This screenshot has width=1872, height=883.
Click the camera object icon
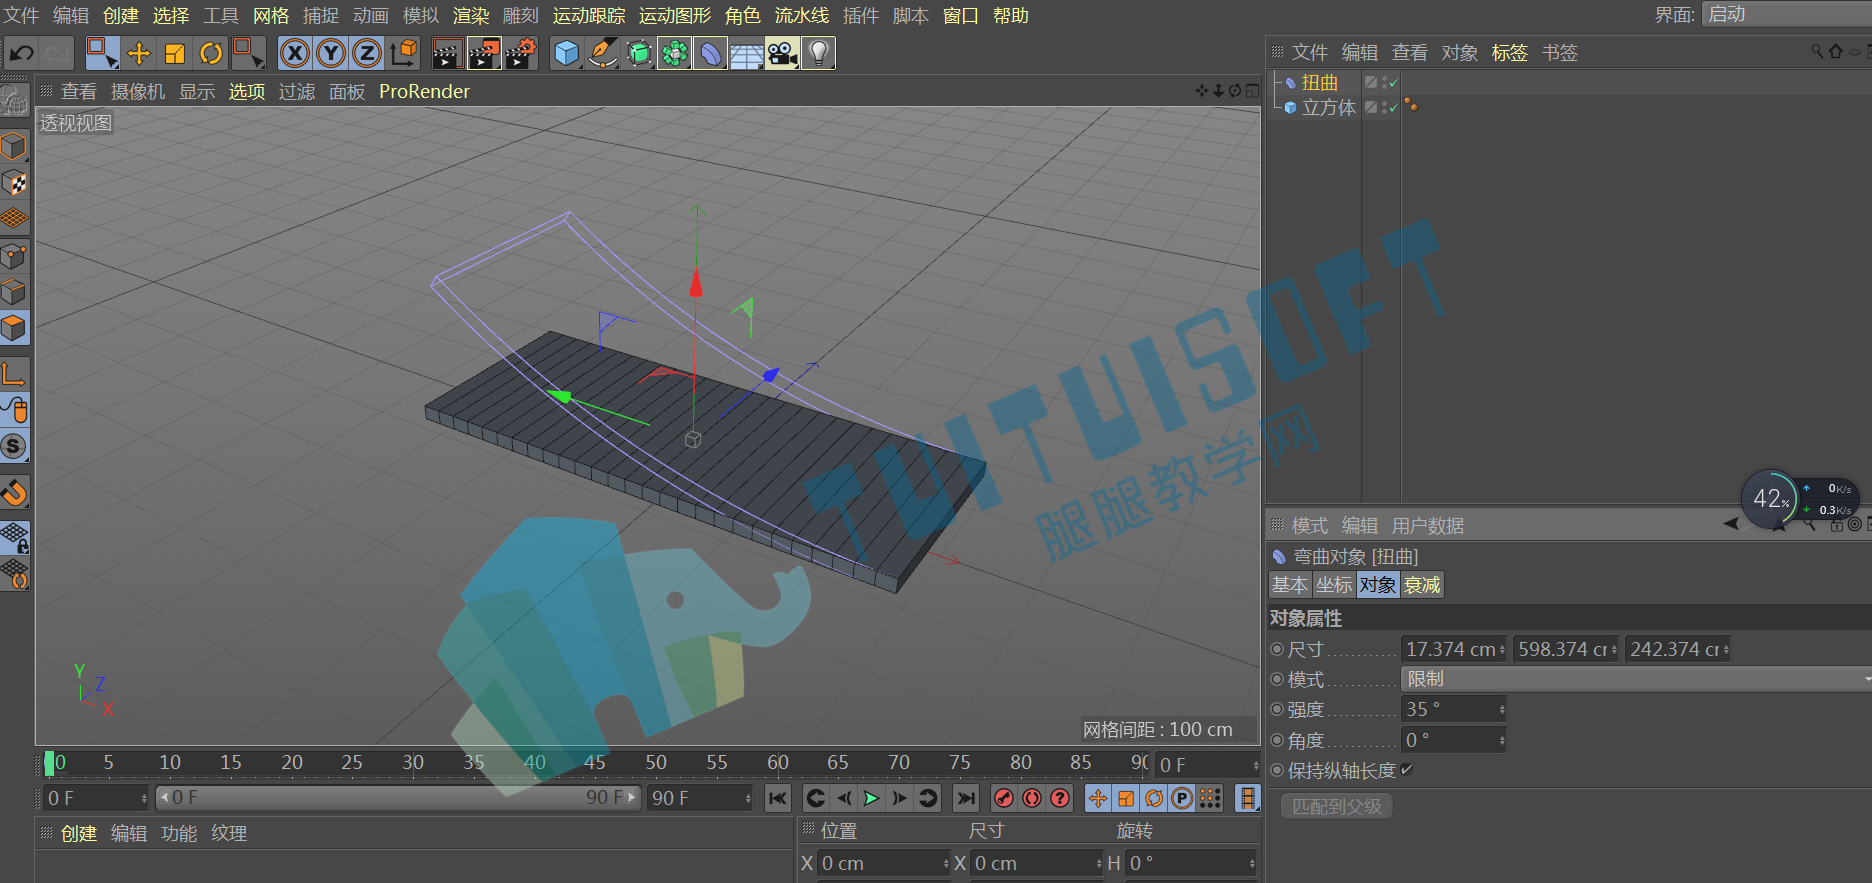[783, 53]
